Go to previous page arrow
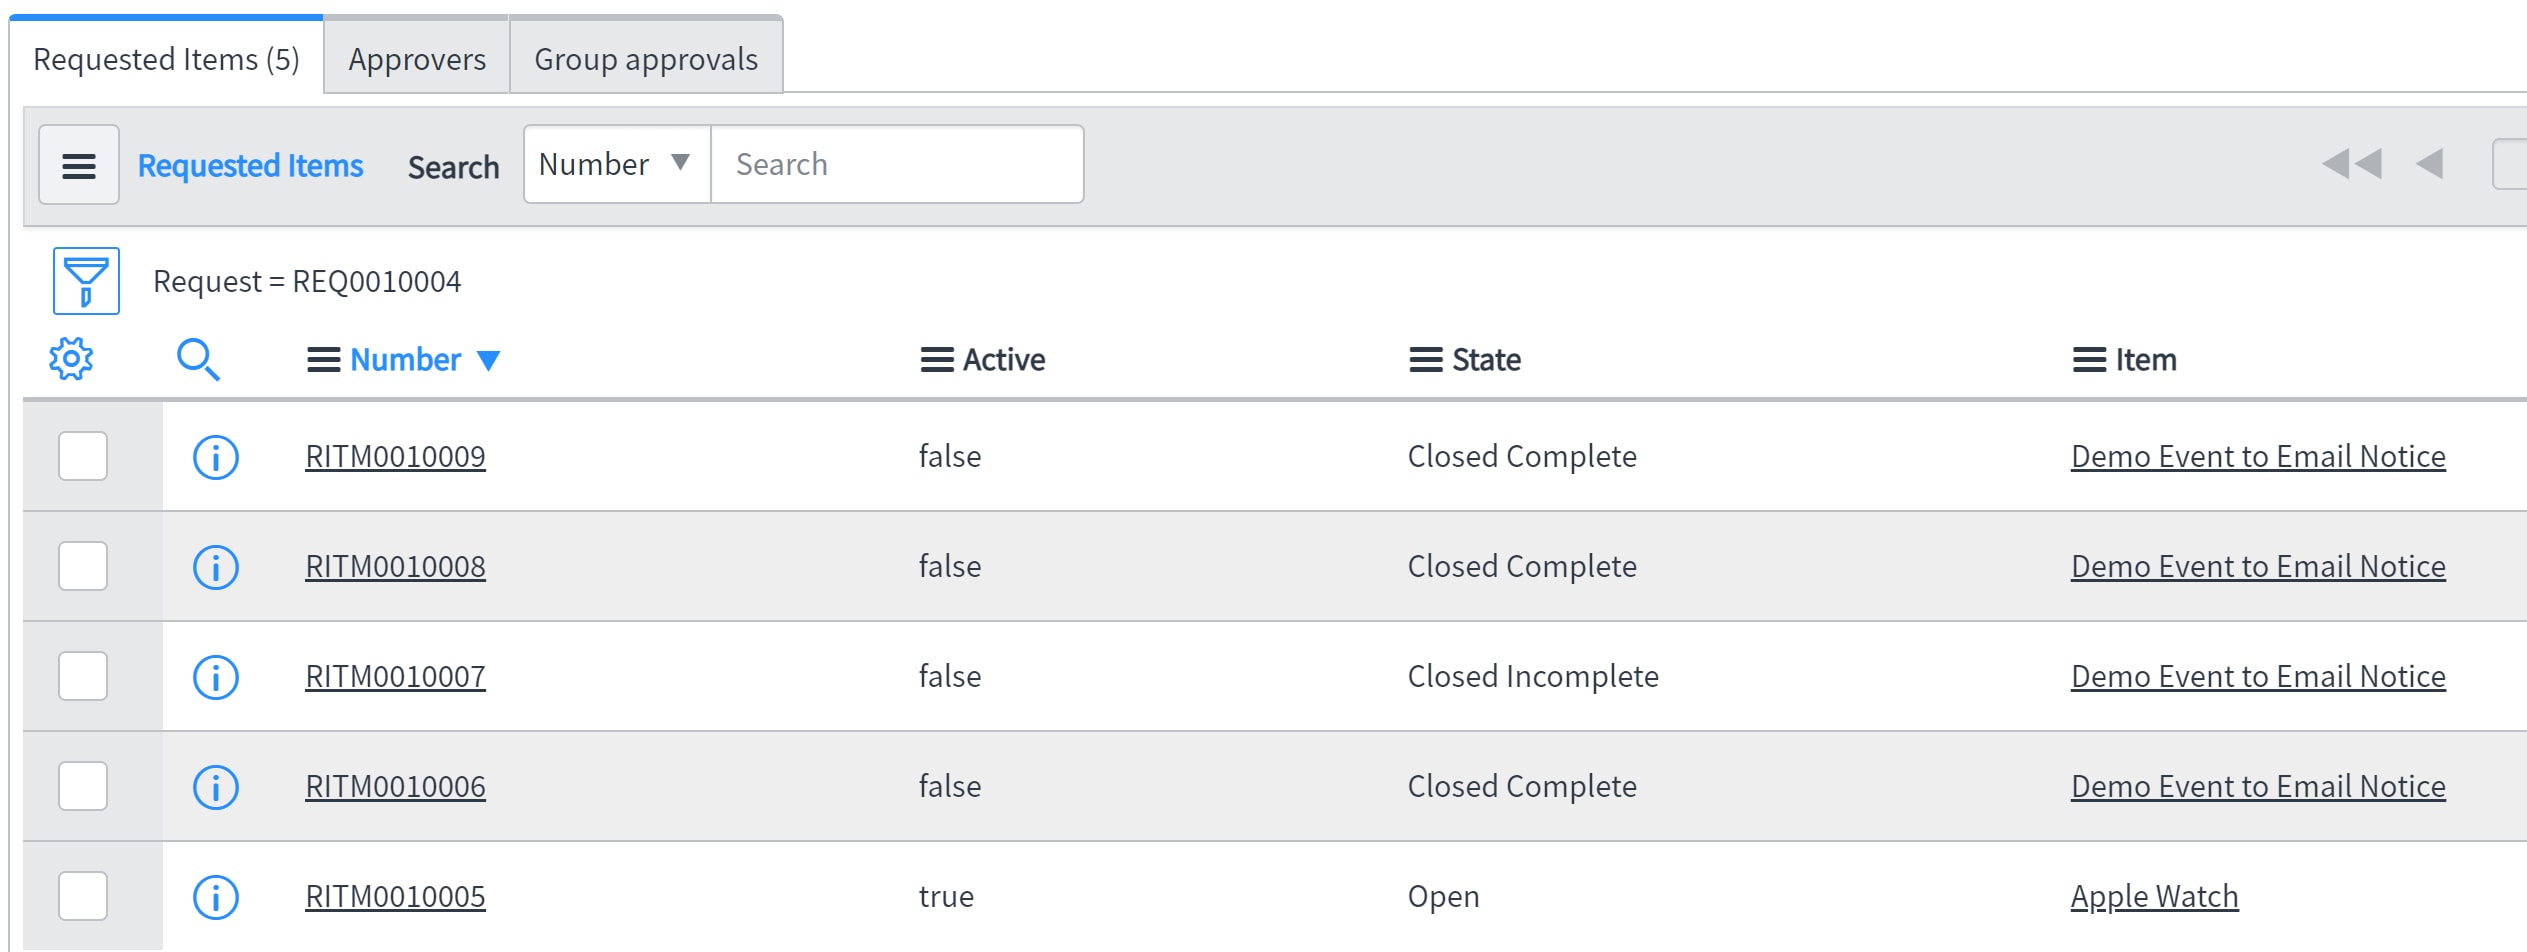 pos(2429,164)
